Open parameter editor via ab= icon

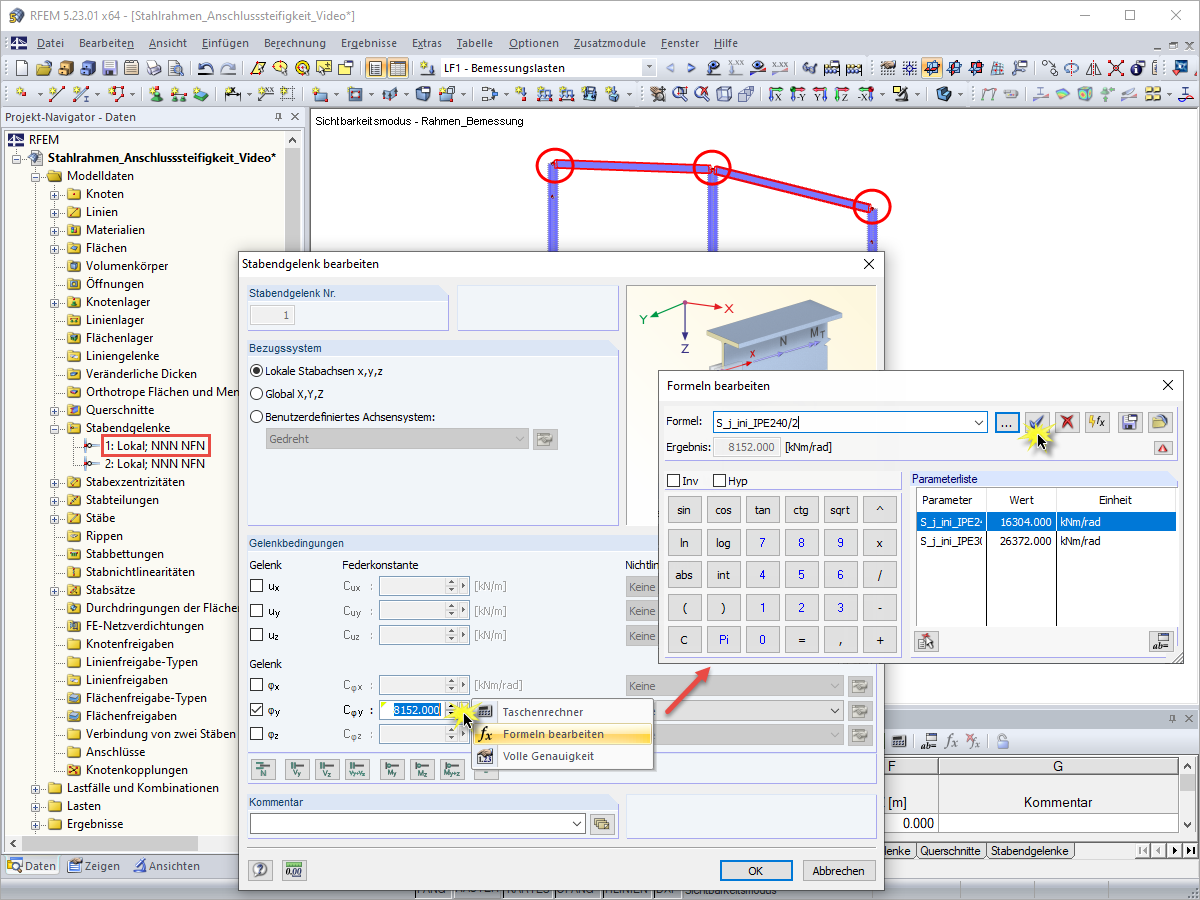(1160, 642)
